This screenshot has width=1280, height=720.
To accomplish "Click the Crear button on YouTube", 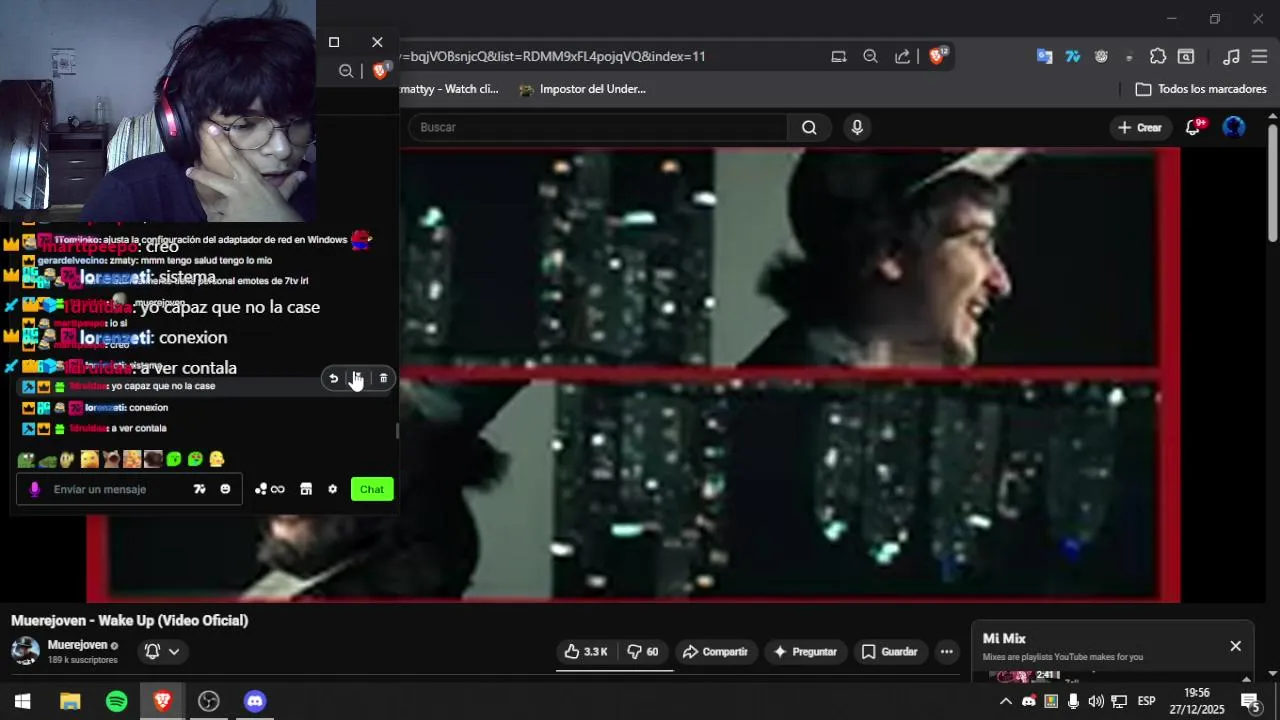I will tap(1140, 127).
